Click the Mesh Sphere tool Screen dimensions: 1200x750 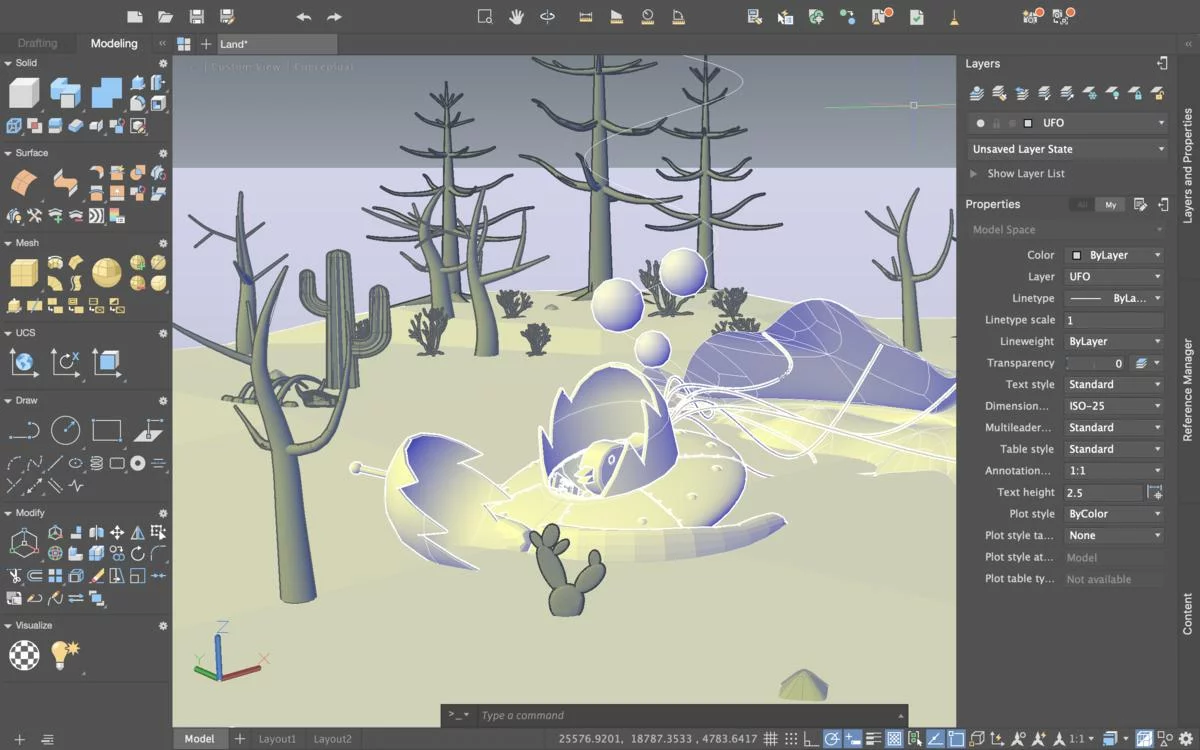[106, 271]
